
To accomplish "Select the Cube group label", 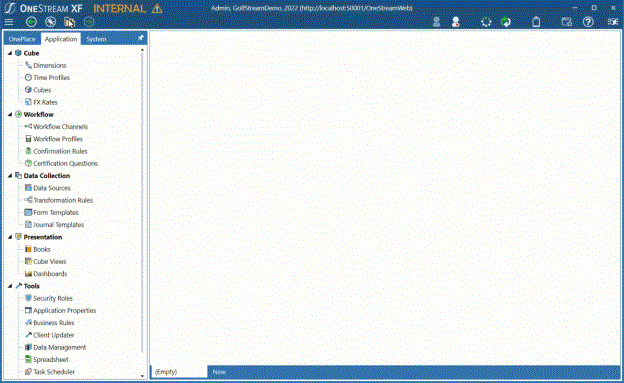I will coord(31,53).
